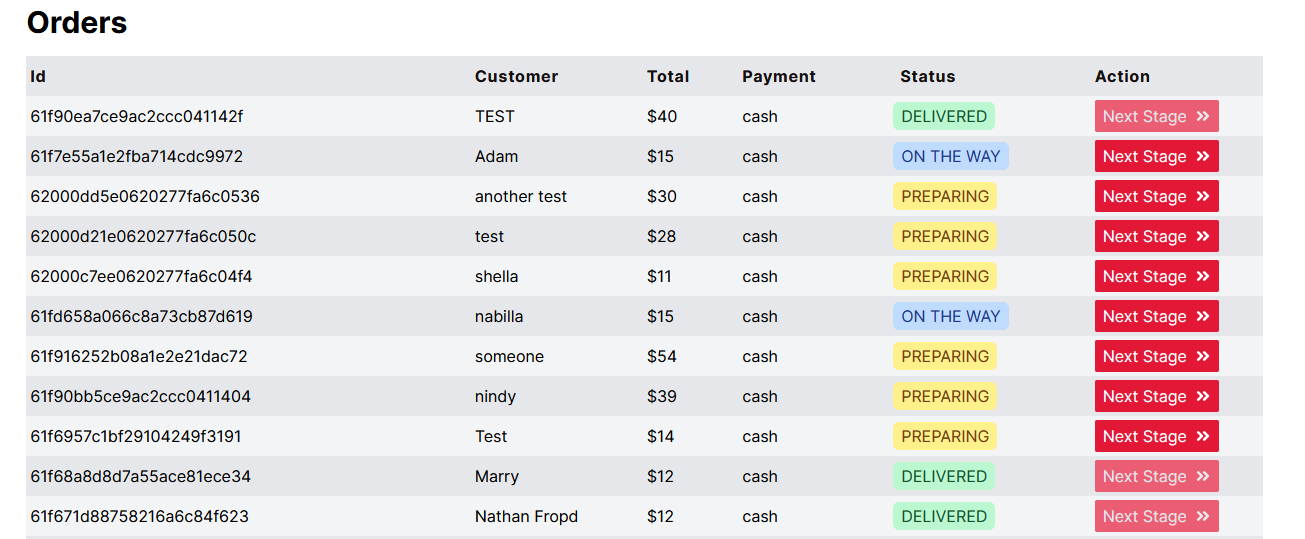
Task: Click customer name Adam
Action: tap(496, 156)
